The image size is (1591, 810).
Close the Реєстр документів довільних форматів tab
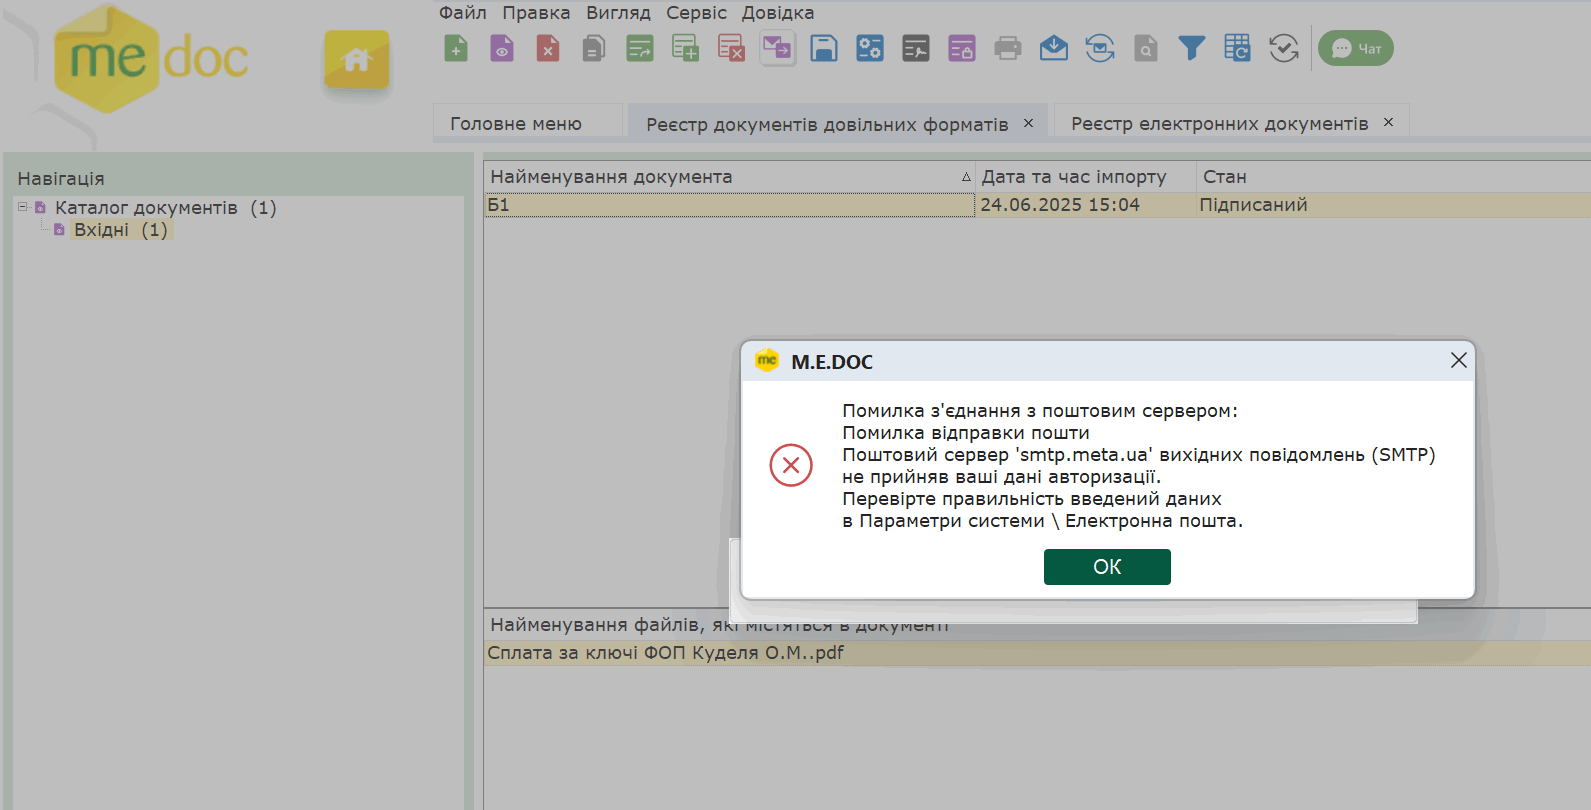pyautogui.click(x=1028, y=123)
